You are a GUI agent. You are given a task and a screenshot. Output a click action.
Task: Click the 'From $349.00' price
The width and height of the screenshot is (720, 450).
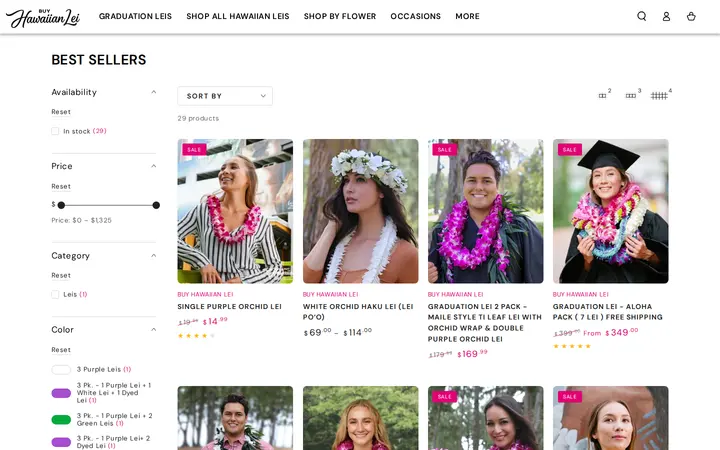(x=611, y=332)
